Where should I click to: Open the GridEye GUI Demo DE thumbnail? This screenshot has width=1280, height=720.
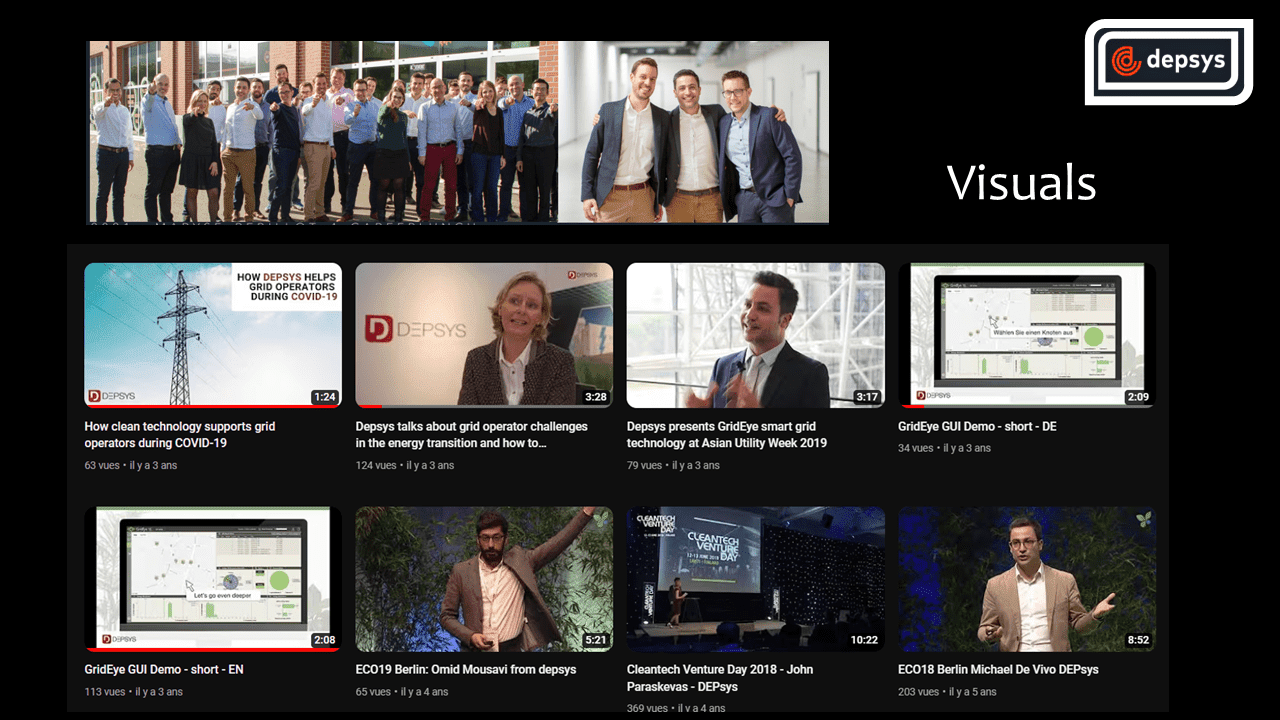tap(1026, 335)
